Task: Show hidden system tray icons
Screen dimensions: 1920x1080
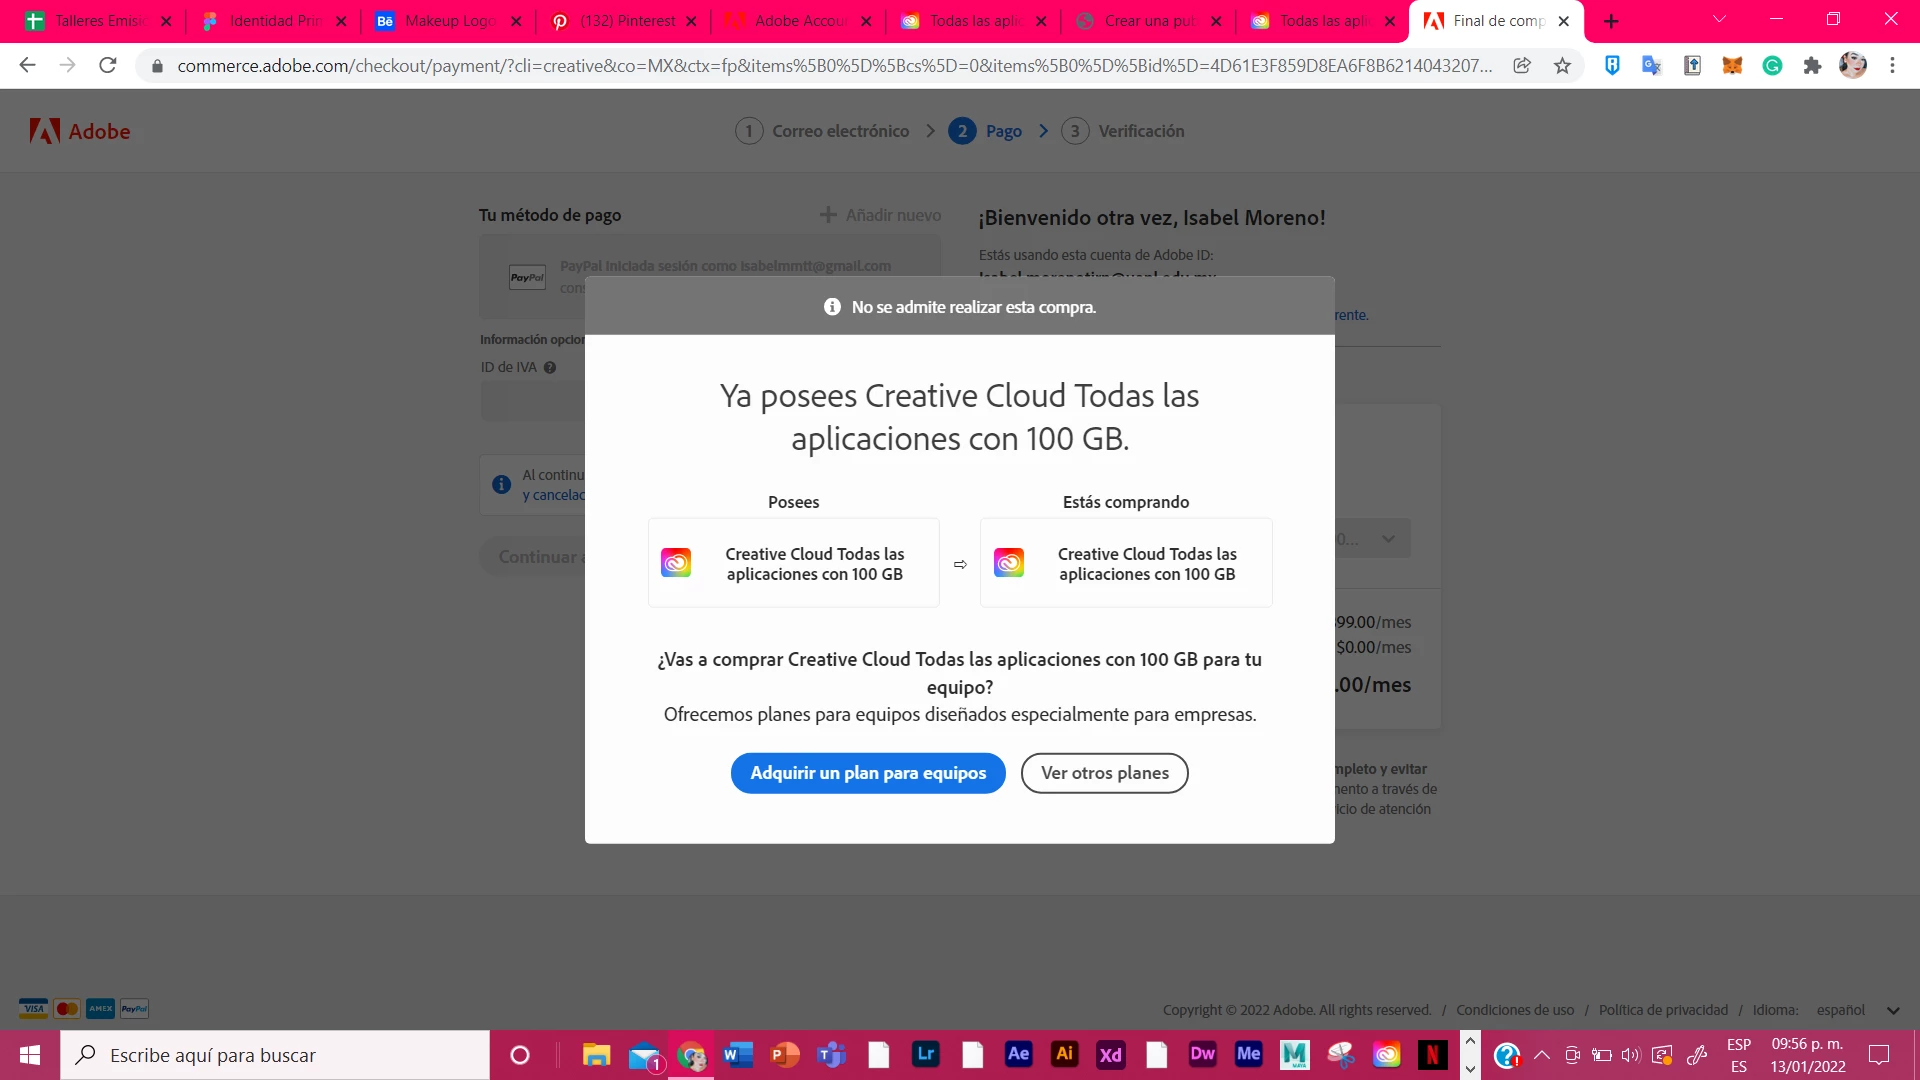Action: tap(1542, 1055)
